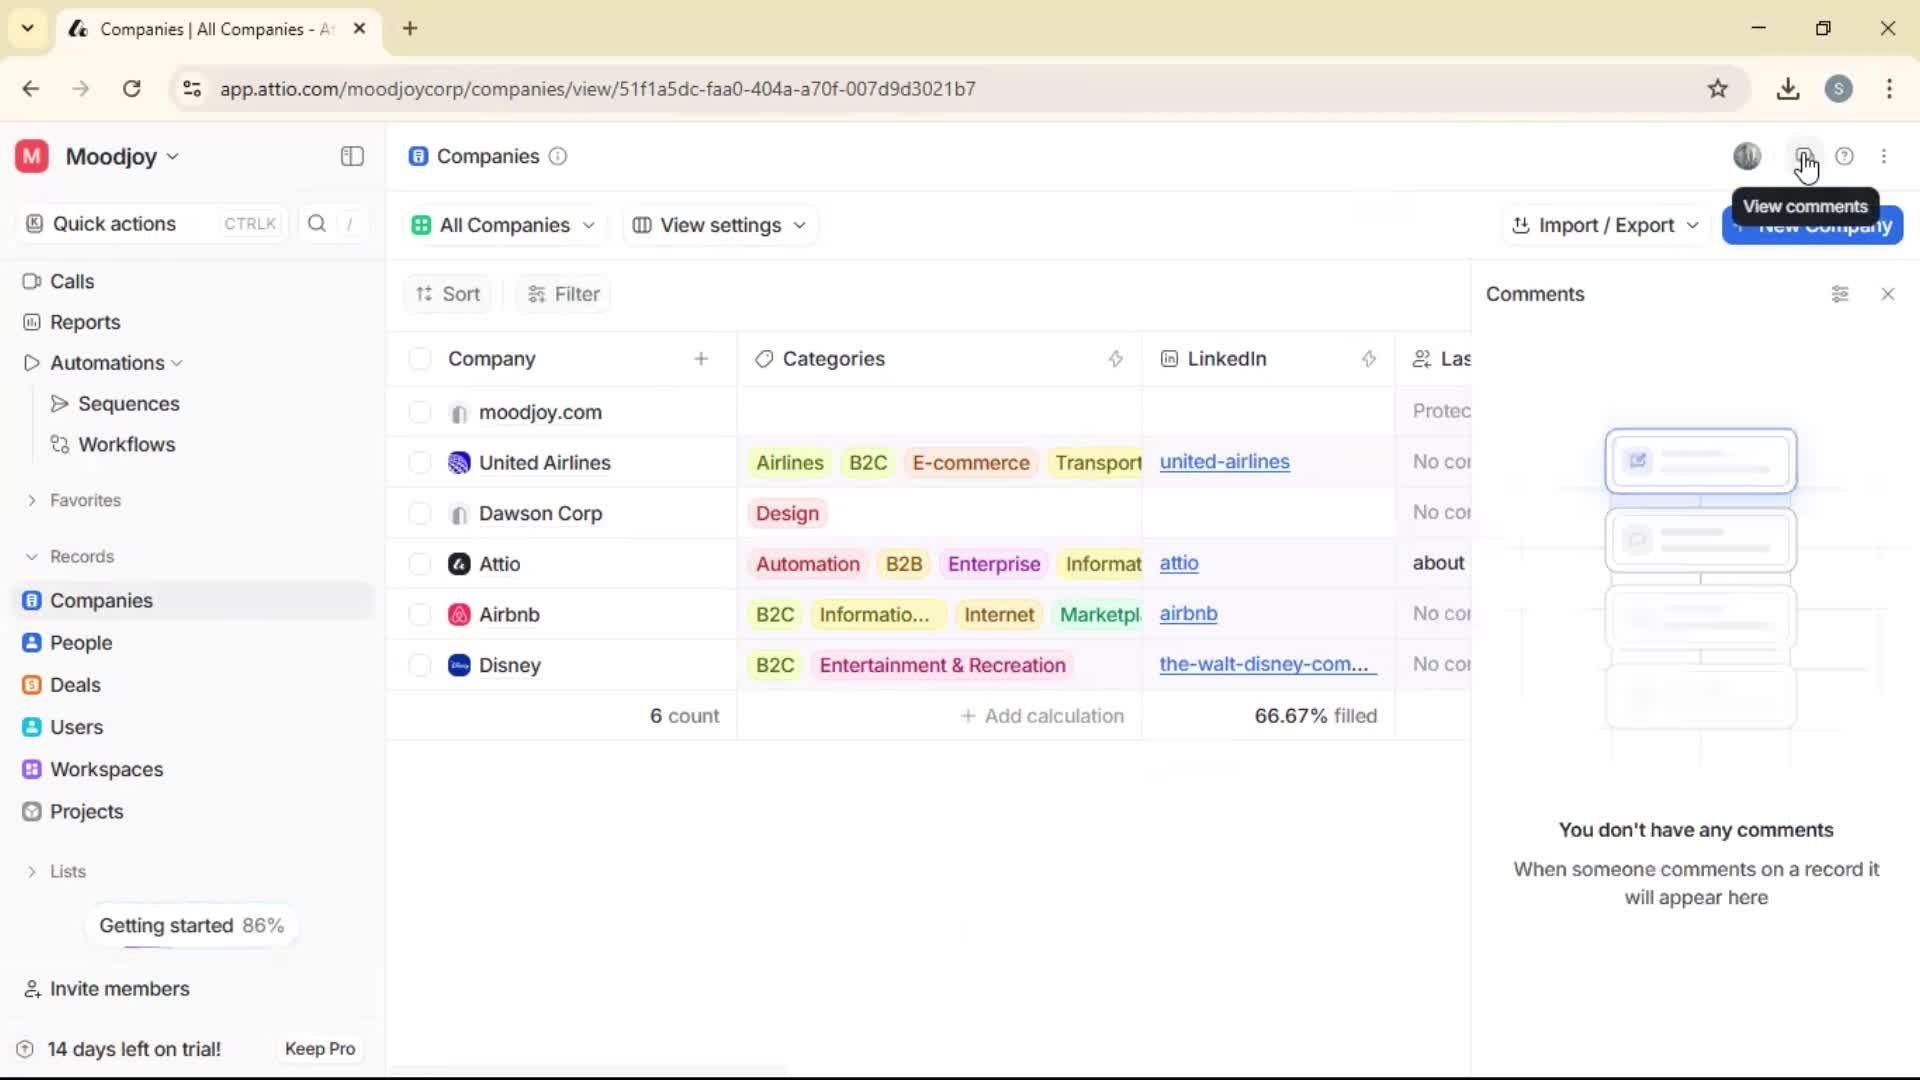The image size is (1920, 1080).
Task: Open the united-airlines LinkedIn link
Action: pos(1226,462)
